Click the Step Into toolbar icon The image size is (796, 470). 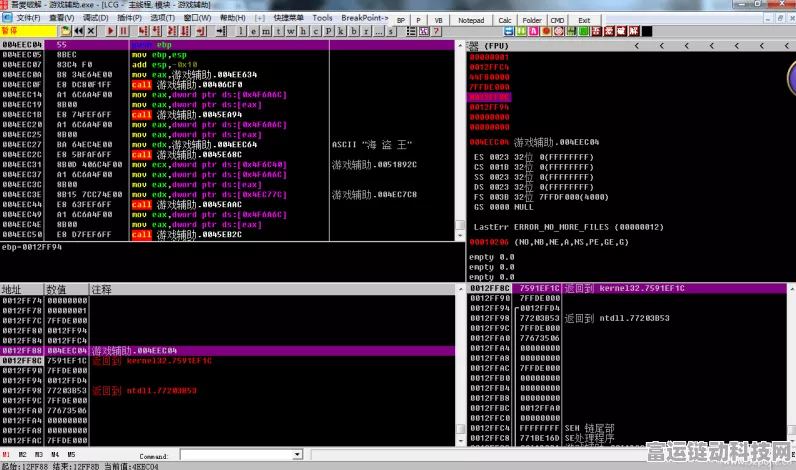coord(143,31)
